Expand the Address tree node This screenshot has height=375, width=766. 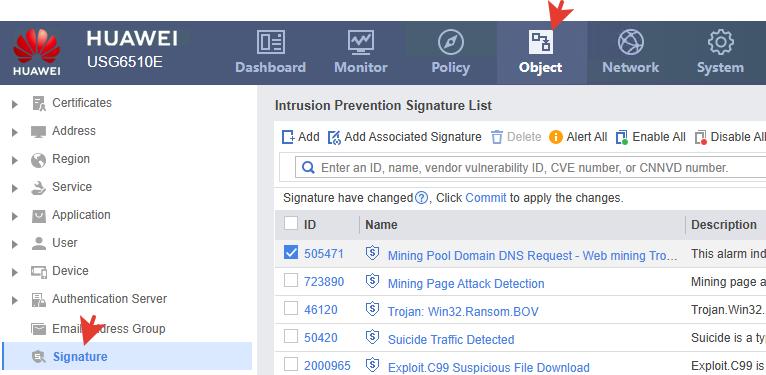click(x=15, y=132)
